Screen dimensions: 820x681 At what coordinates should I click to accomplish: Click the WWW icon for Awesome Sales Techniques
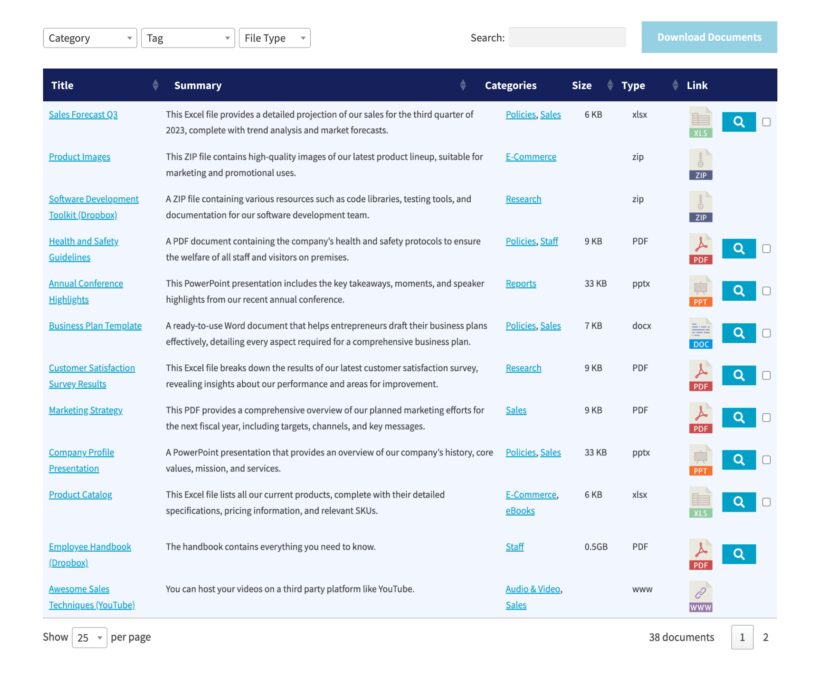pos(699,596)
